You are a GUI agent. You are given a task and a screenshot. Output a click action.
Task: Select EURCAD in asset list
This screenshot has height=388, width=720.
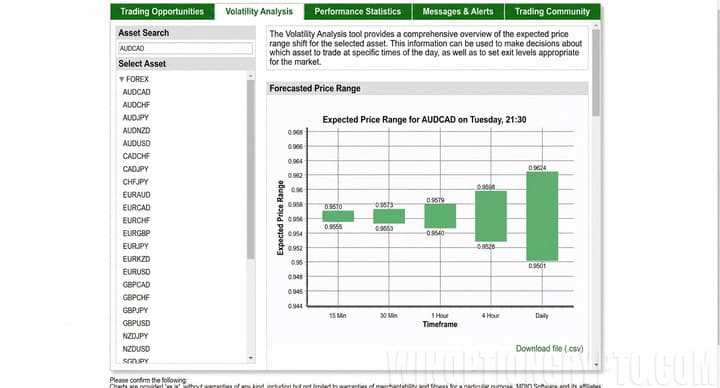[x=136, y=208]
